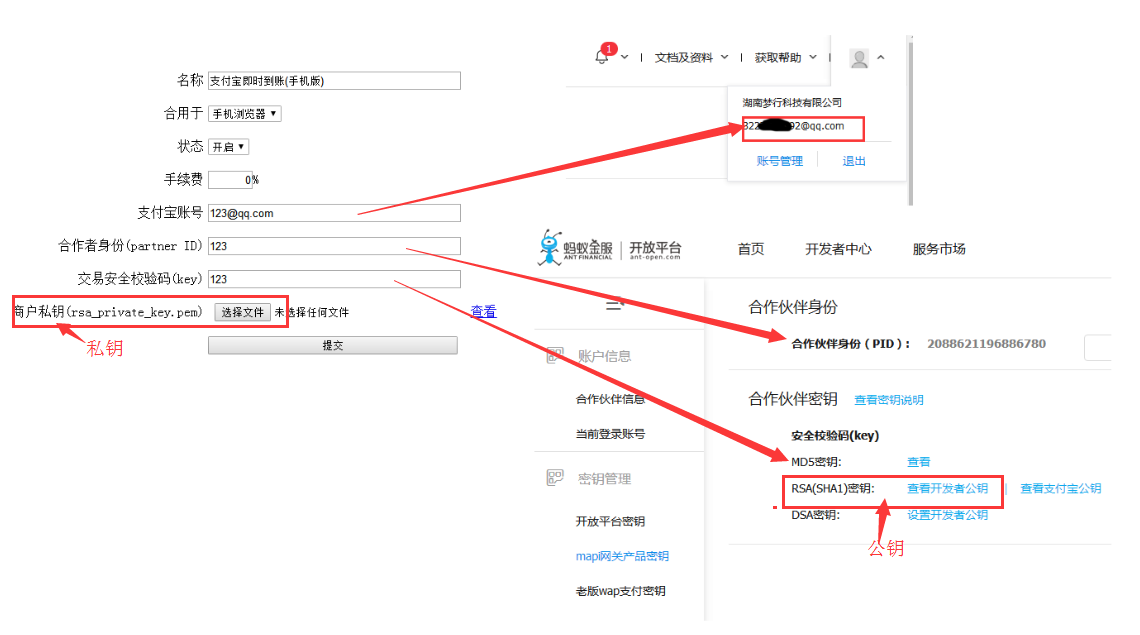The image size is (1140, 635).
Task: Go to 首页 tab
Action: [x=750, y=249]
